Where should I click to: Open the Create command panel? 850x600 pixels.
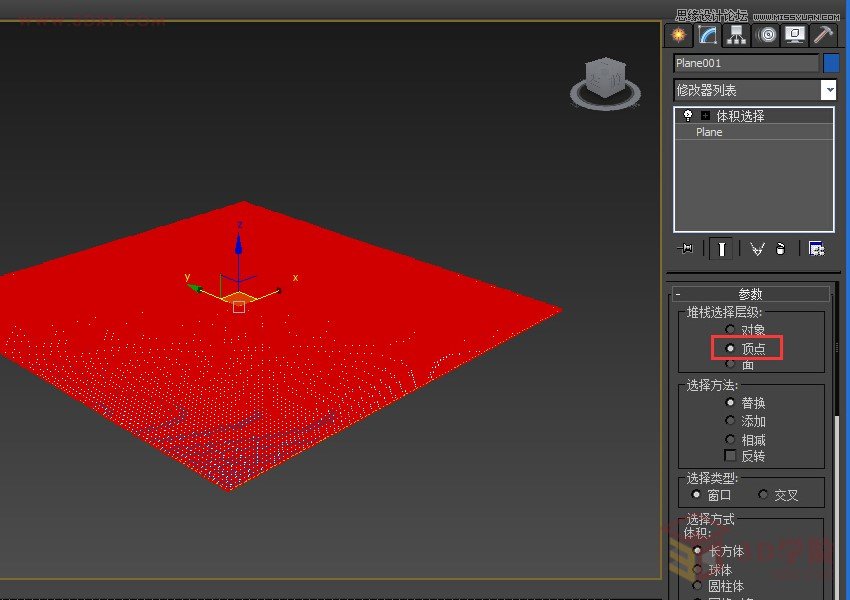pyautogui.click(x=678, y=35)
